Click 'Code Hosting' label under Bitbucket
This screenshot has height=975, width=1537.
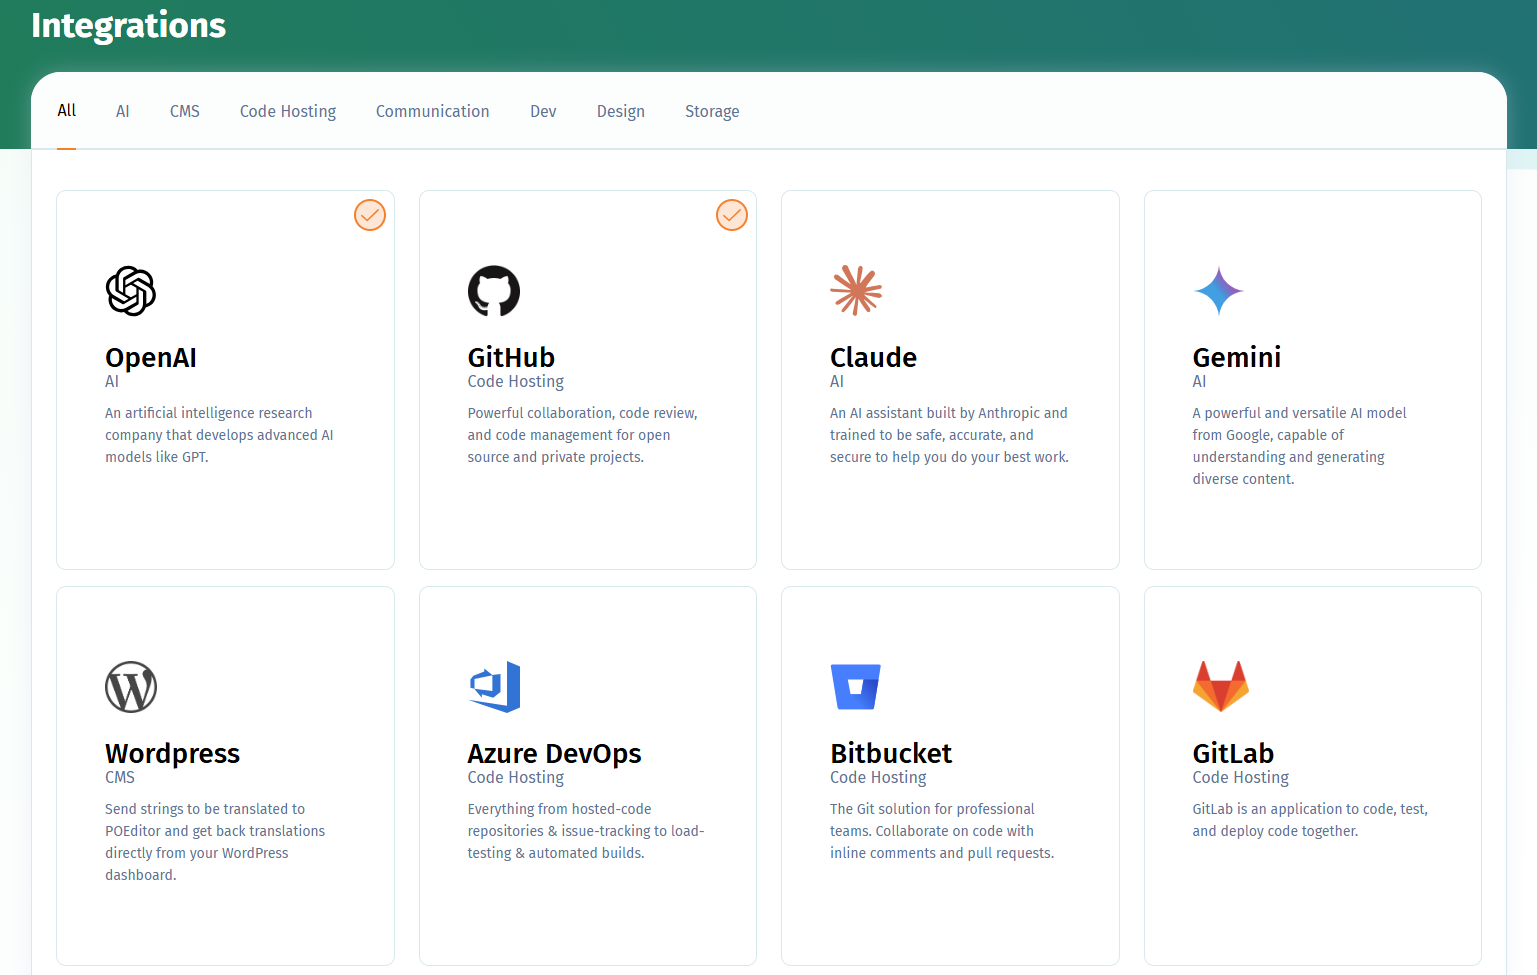878,777
